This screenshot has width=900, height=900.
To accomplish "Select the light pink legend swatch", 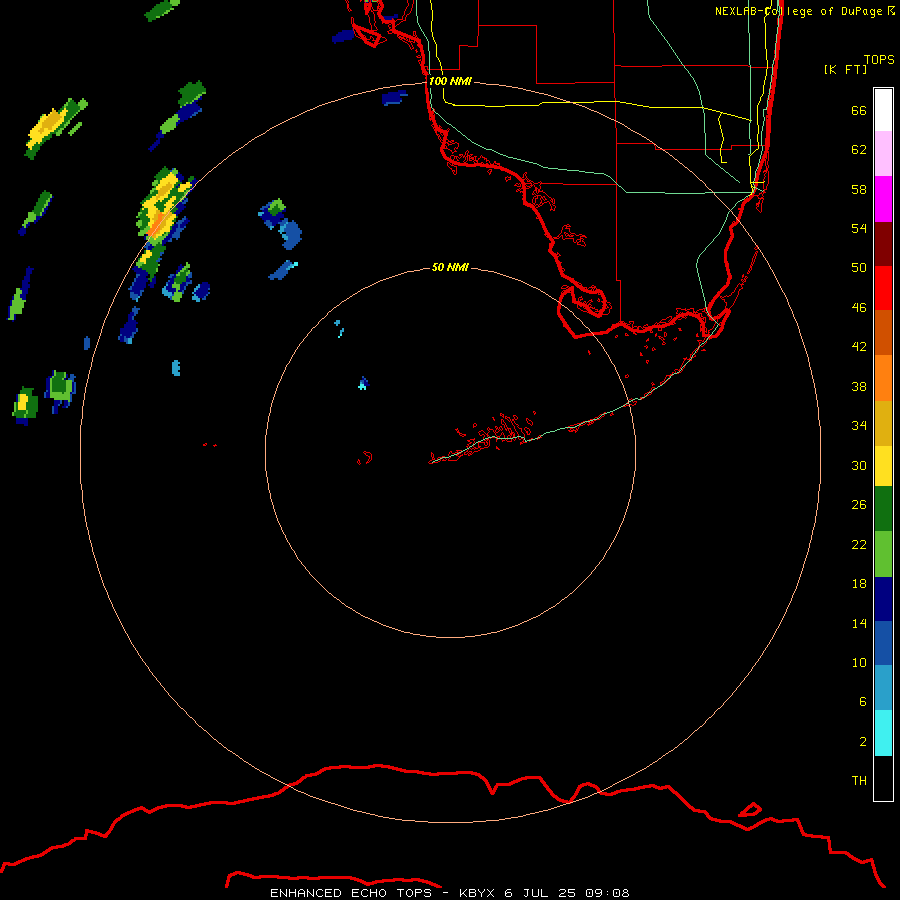I will (x=883, y=154).
